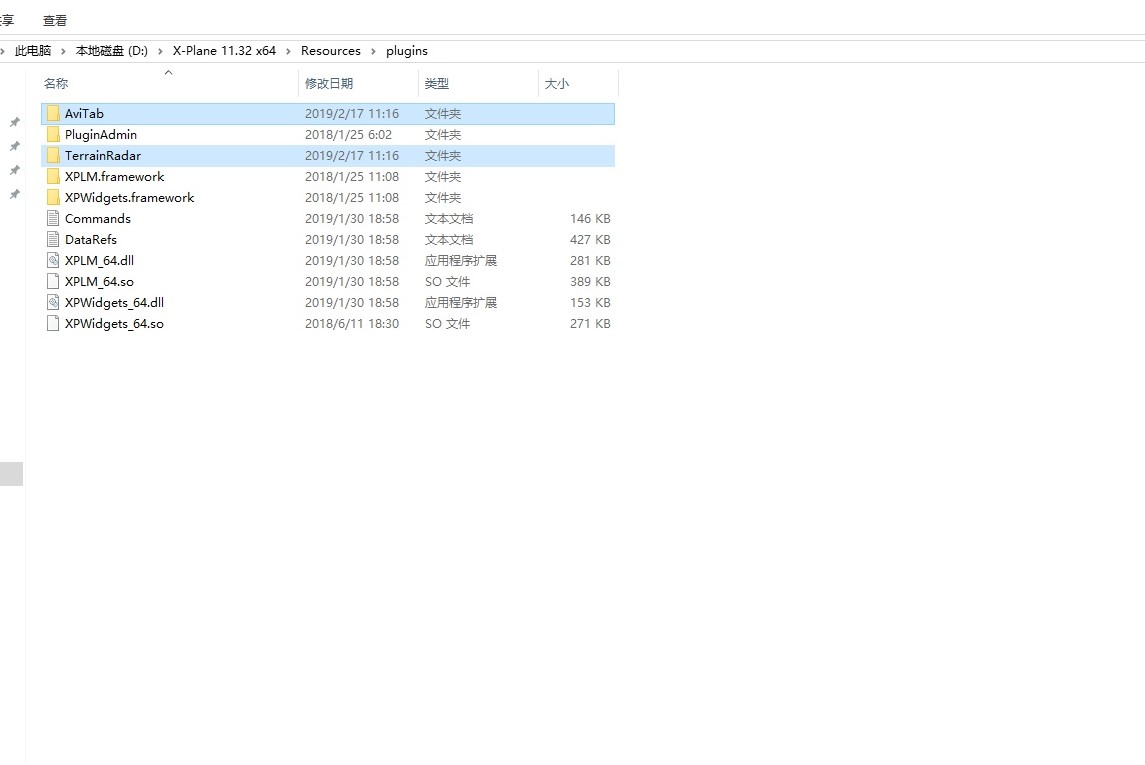Select the TerrainRadar folder name
The height and width of the screenshot is (765, 1145).
[103, 156]
